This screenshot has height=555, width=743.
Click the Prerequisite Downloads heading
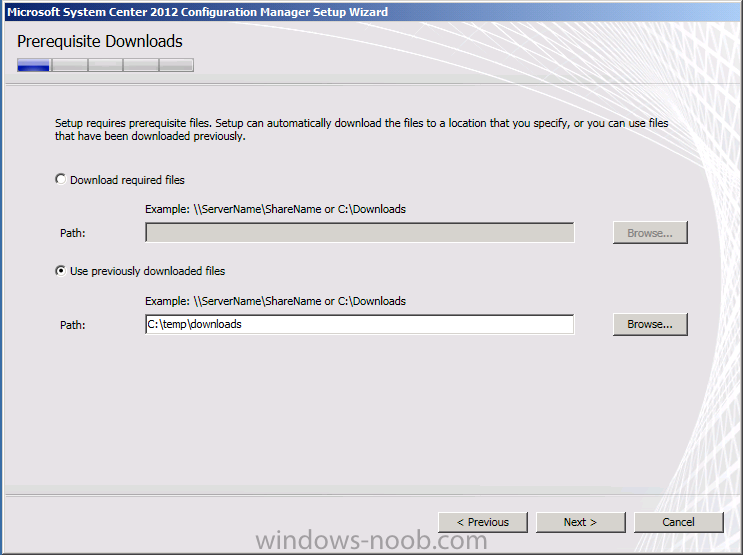[100, 41]
